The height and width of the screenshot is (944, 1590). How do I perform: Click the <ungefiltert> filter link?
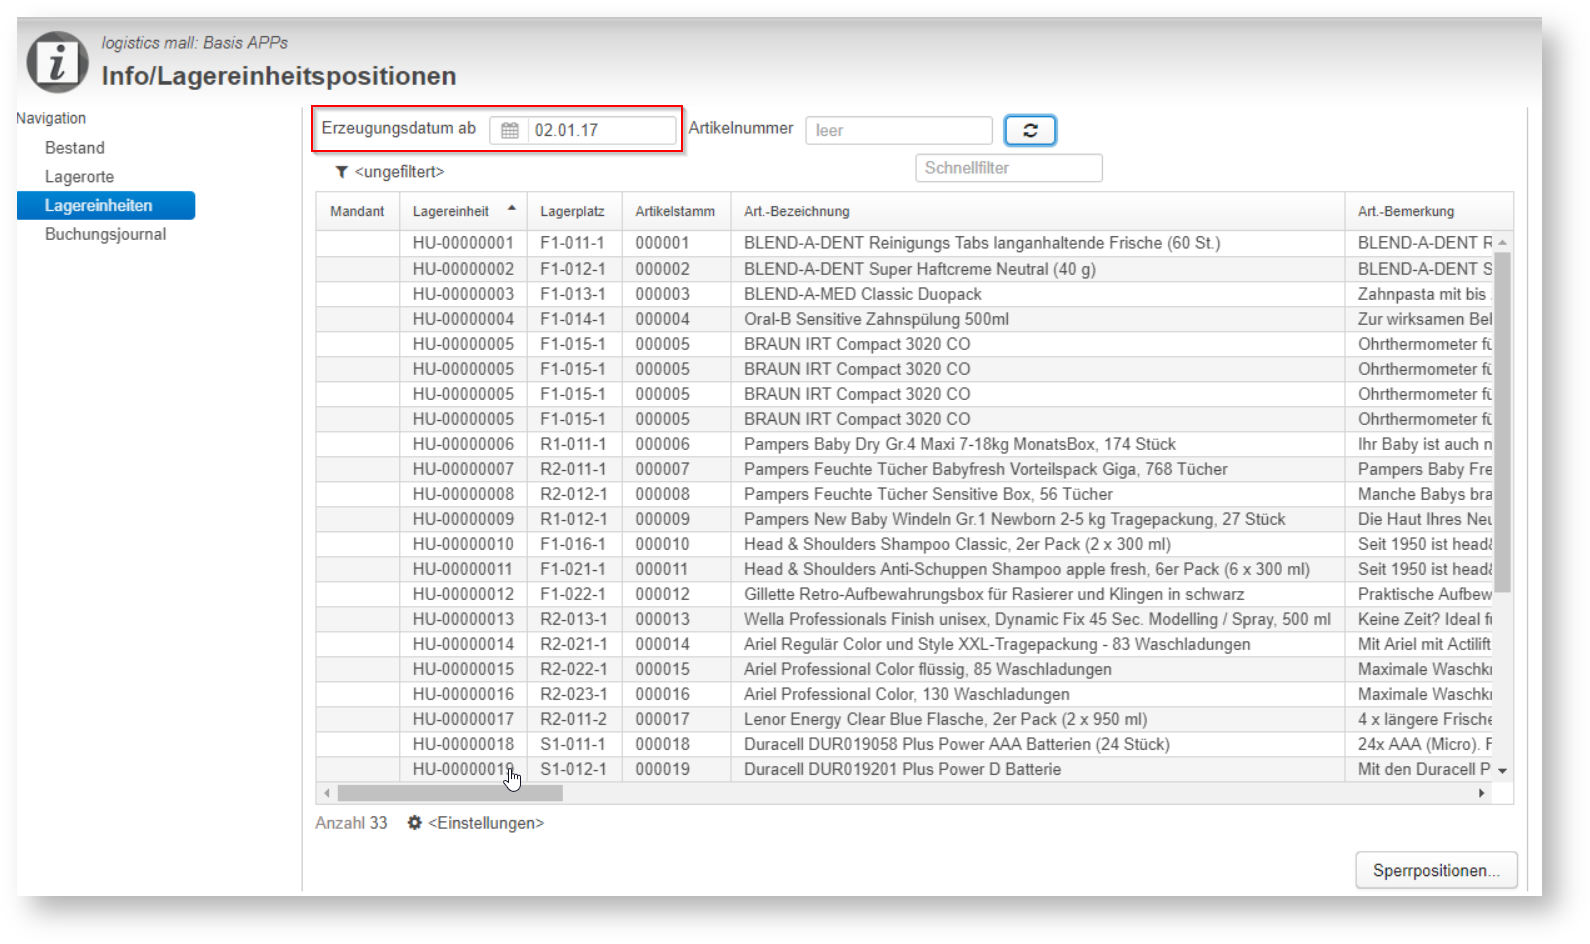399,172
